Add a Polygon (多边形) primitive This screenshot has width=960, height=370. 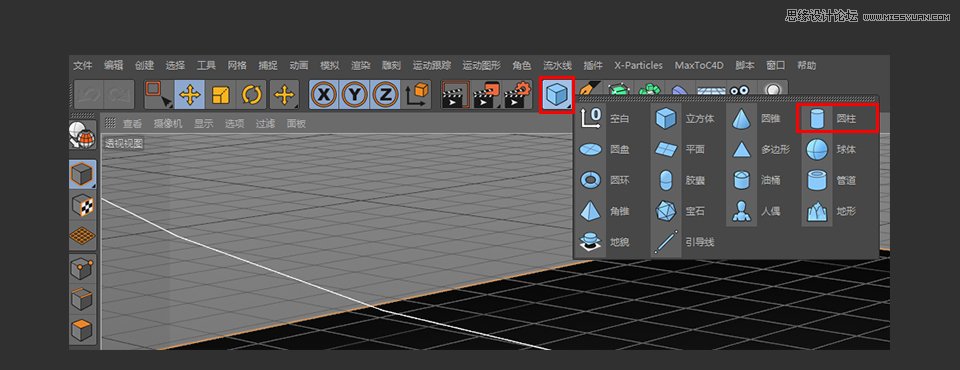click(760, 149)
